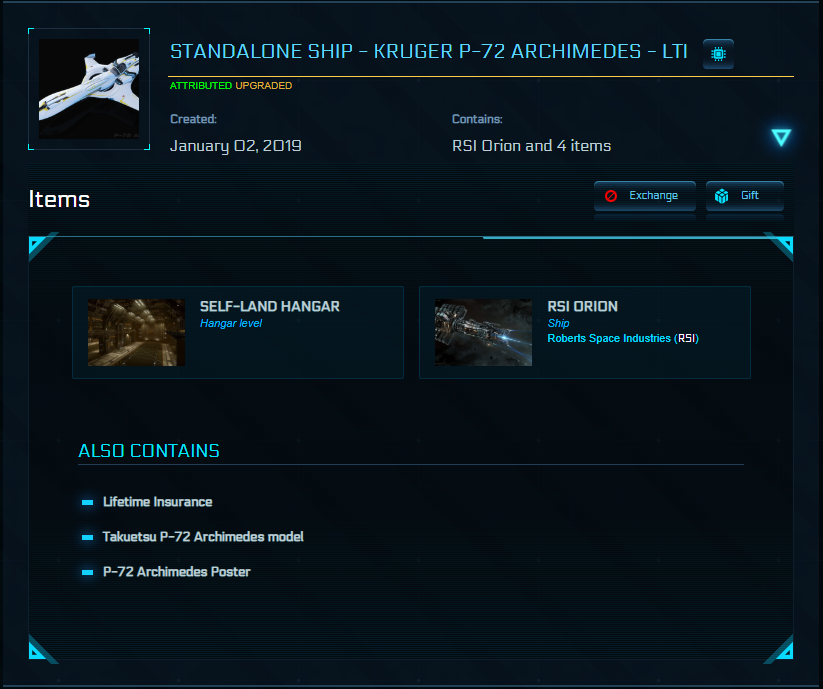
Task: Click the orange UPGRADED status label
Action: 264,86
